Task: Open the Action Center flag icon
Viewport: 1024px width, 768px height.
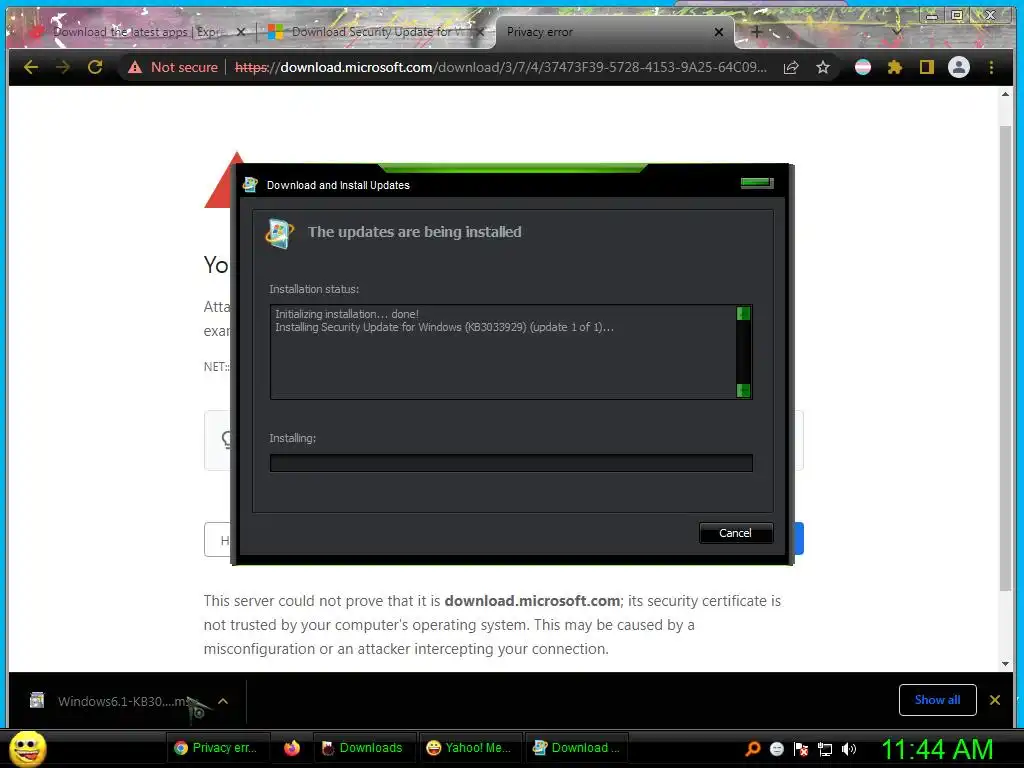Action: pyautogui.click(x=801, y=749)
